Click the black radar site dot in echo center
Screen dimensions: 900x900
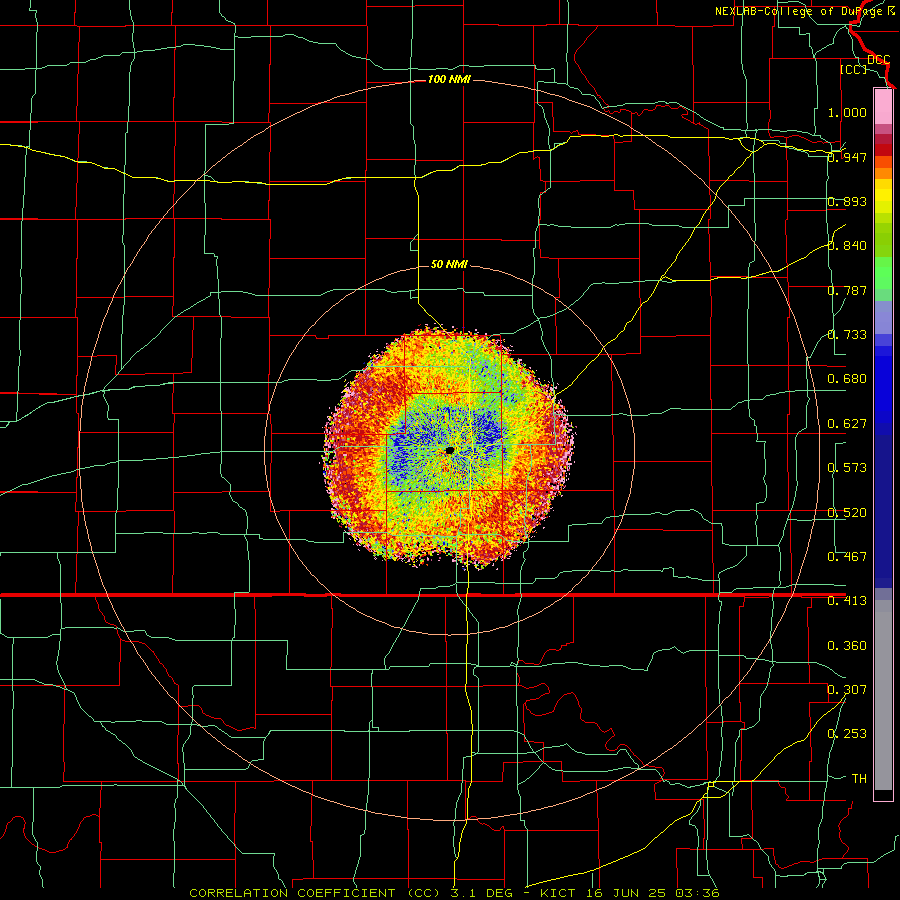point(449,451)
